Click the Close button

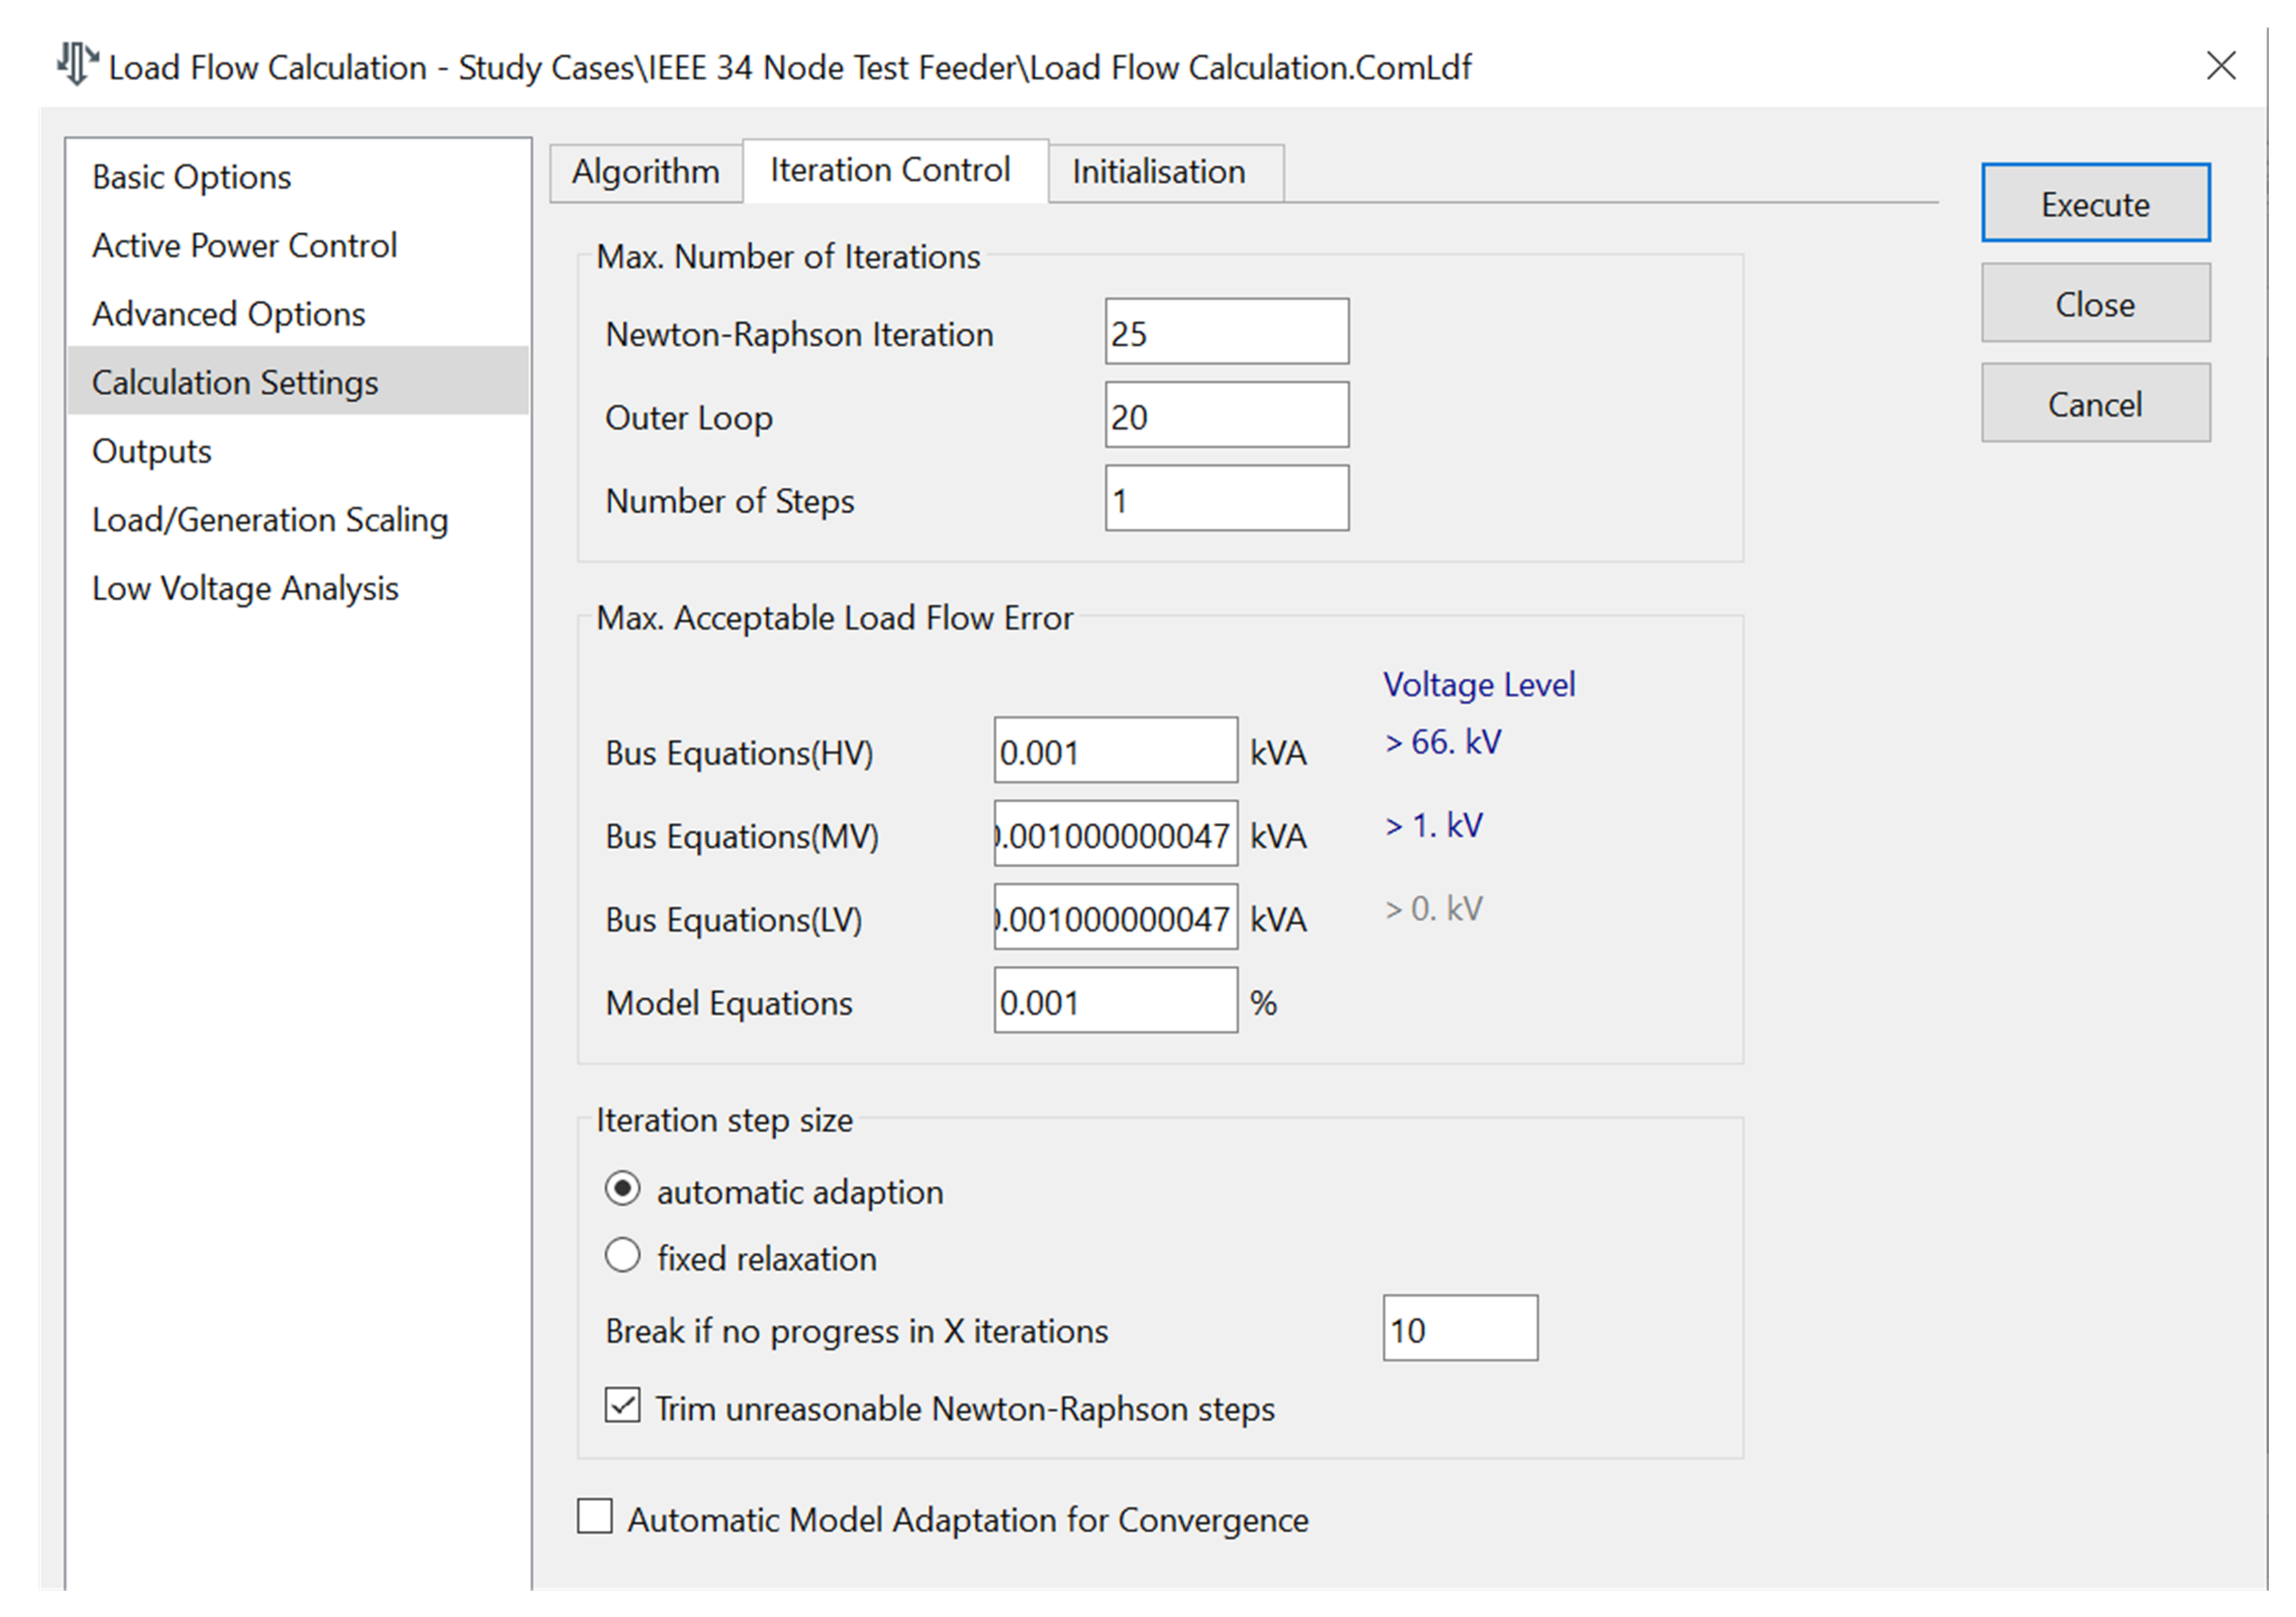[x=2095, y=304]
